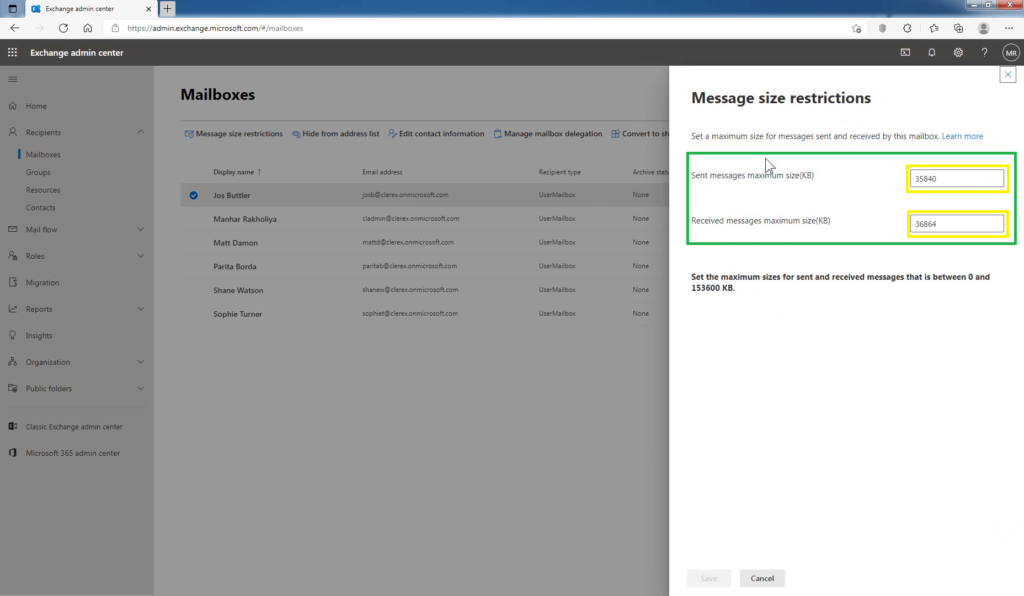Open Microsoft 365 admin center link
This screenshot has height=596, width=1024.
coord(72,453)
